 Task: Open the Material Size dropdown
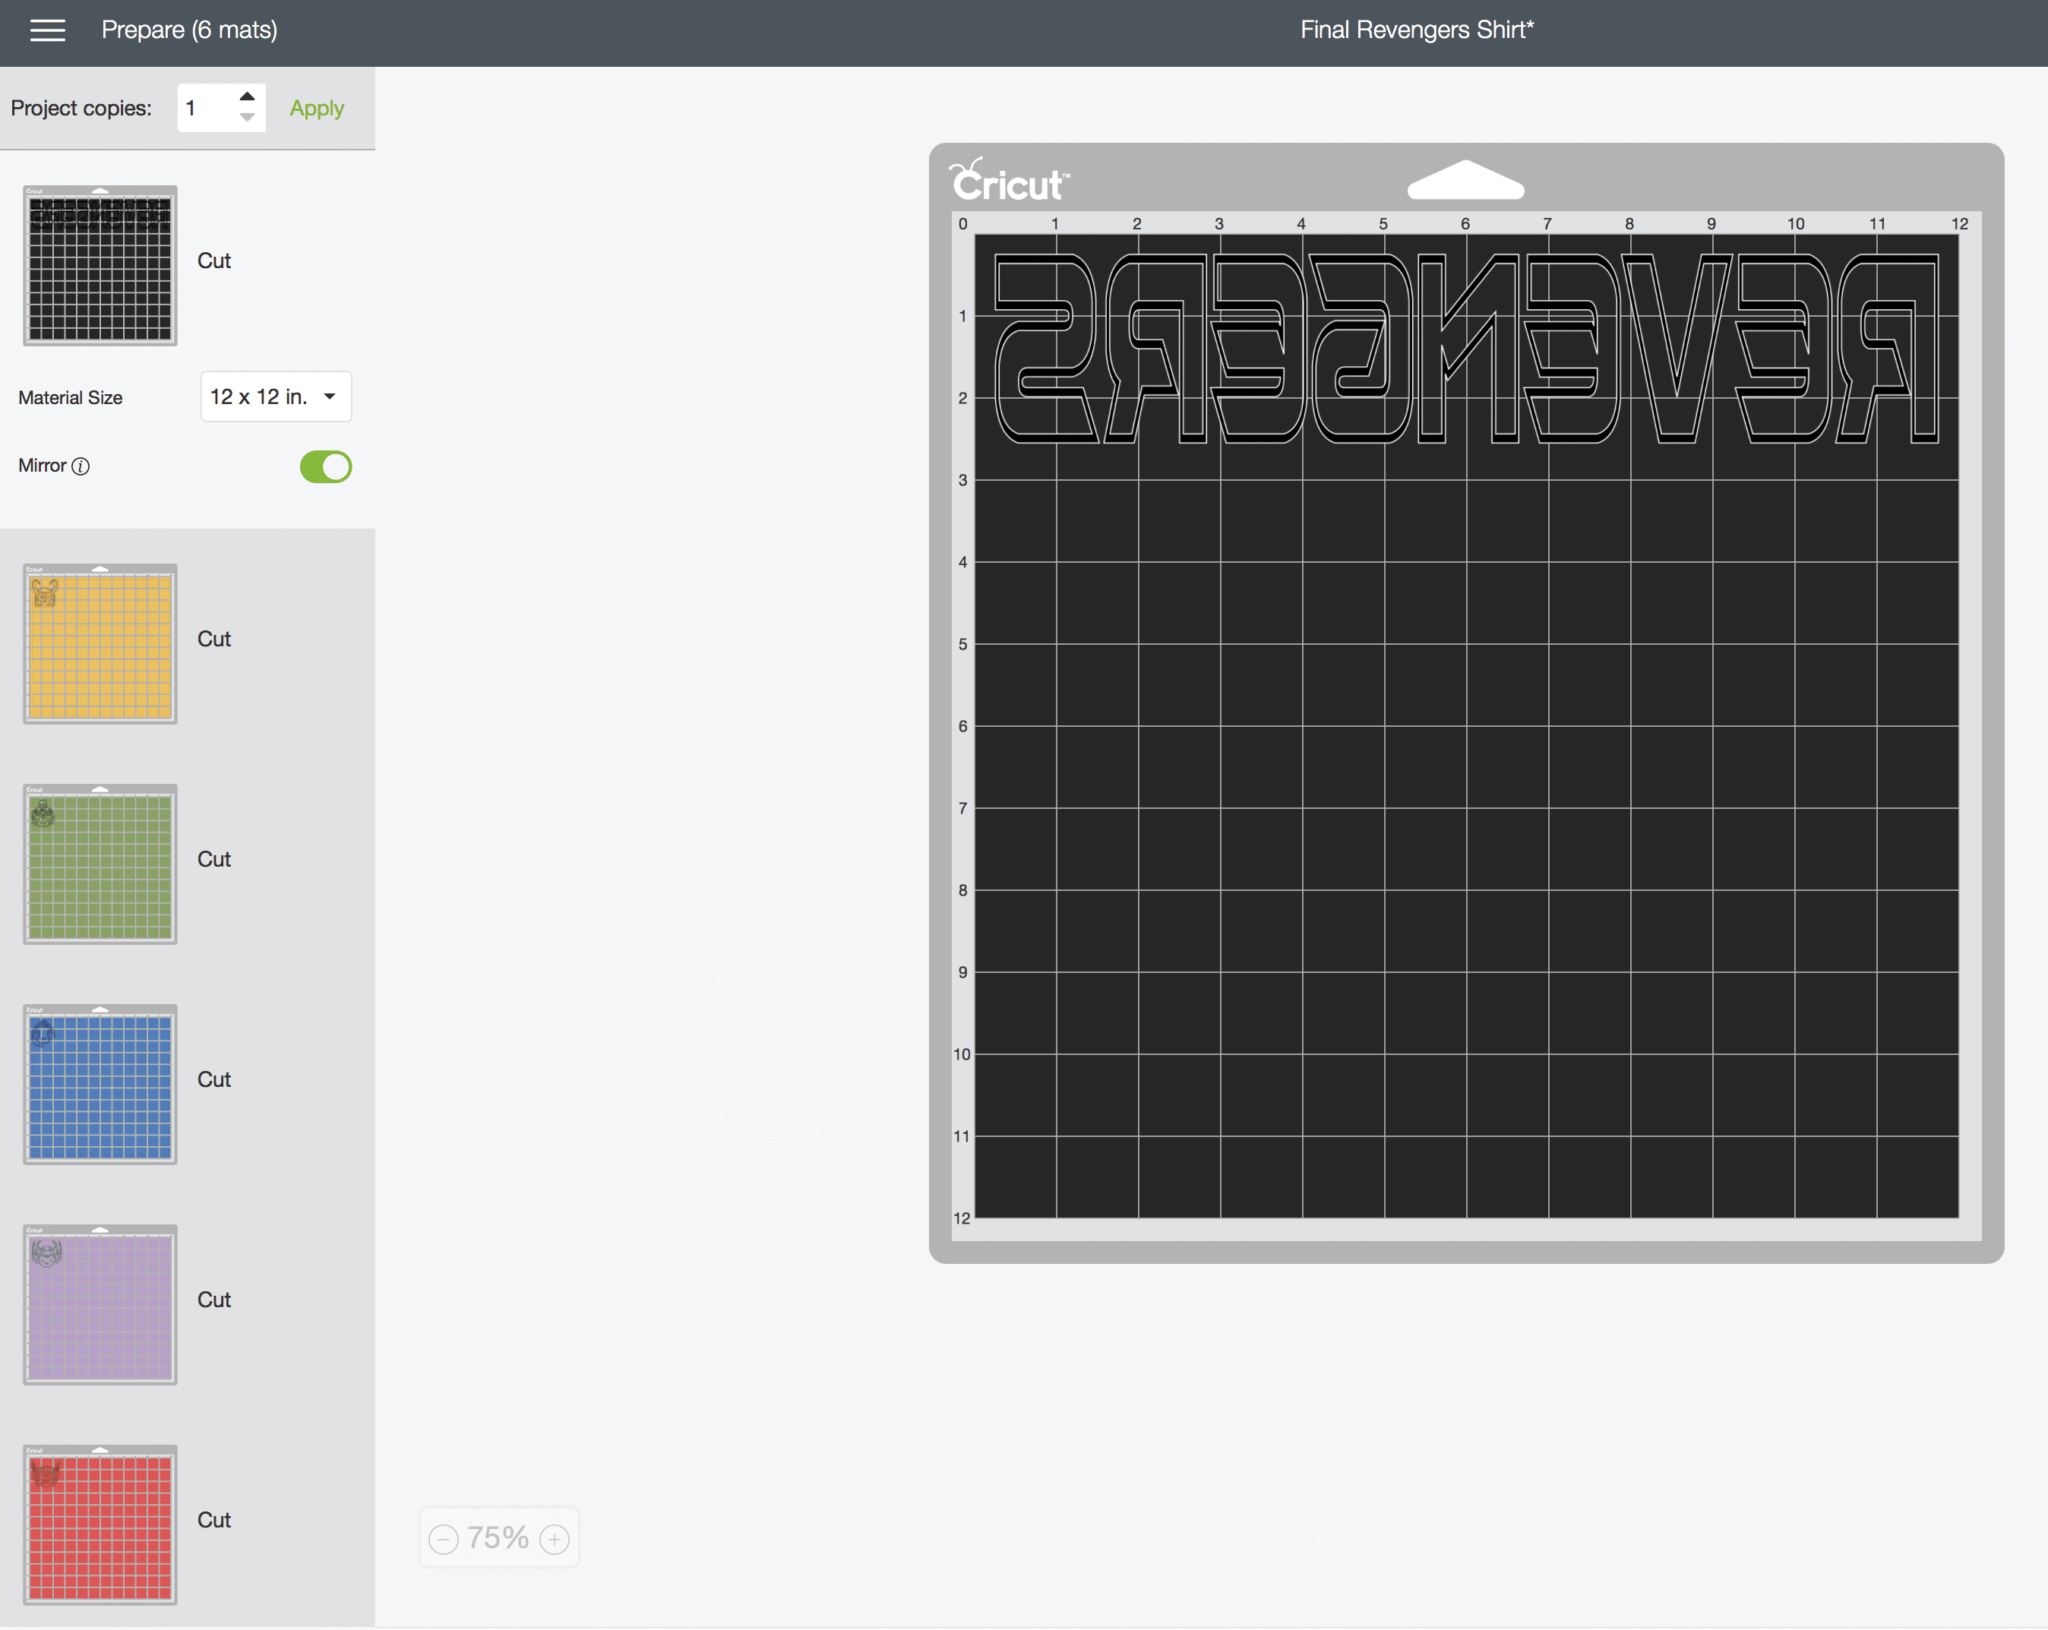[x=276, y=397]
